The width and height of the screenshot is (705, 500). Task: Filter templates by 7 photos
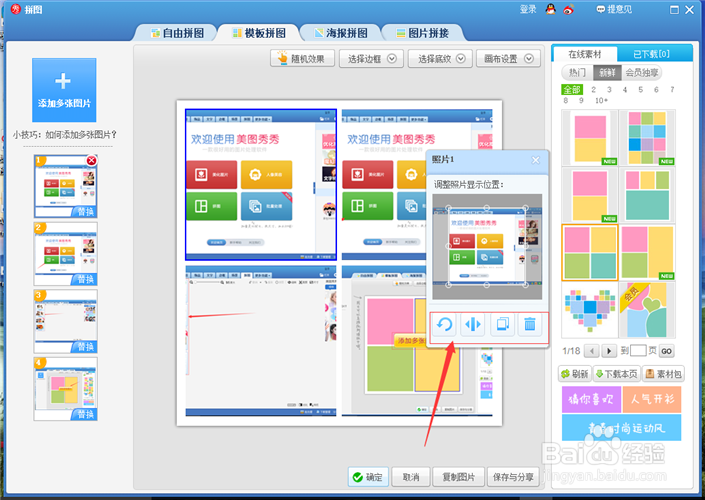point(672,89)
